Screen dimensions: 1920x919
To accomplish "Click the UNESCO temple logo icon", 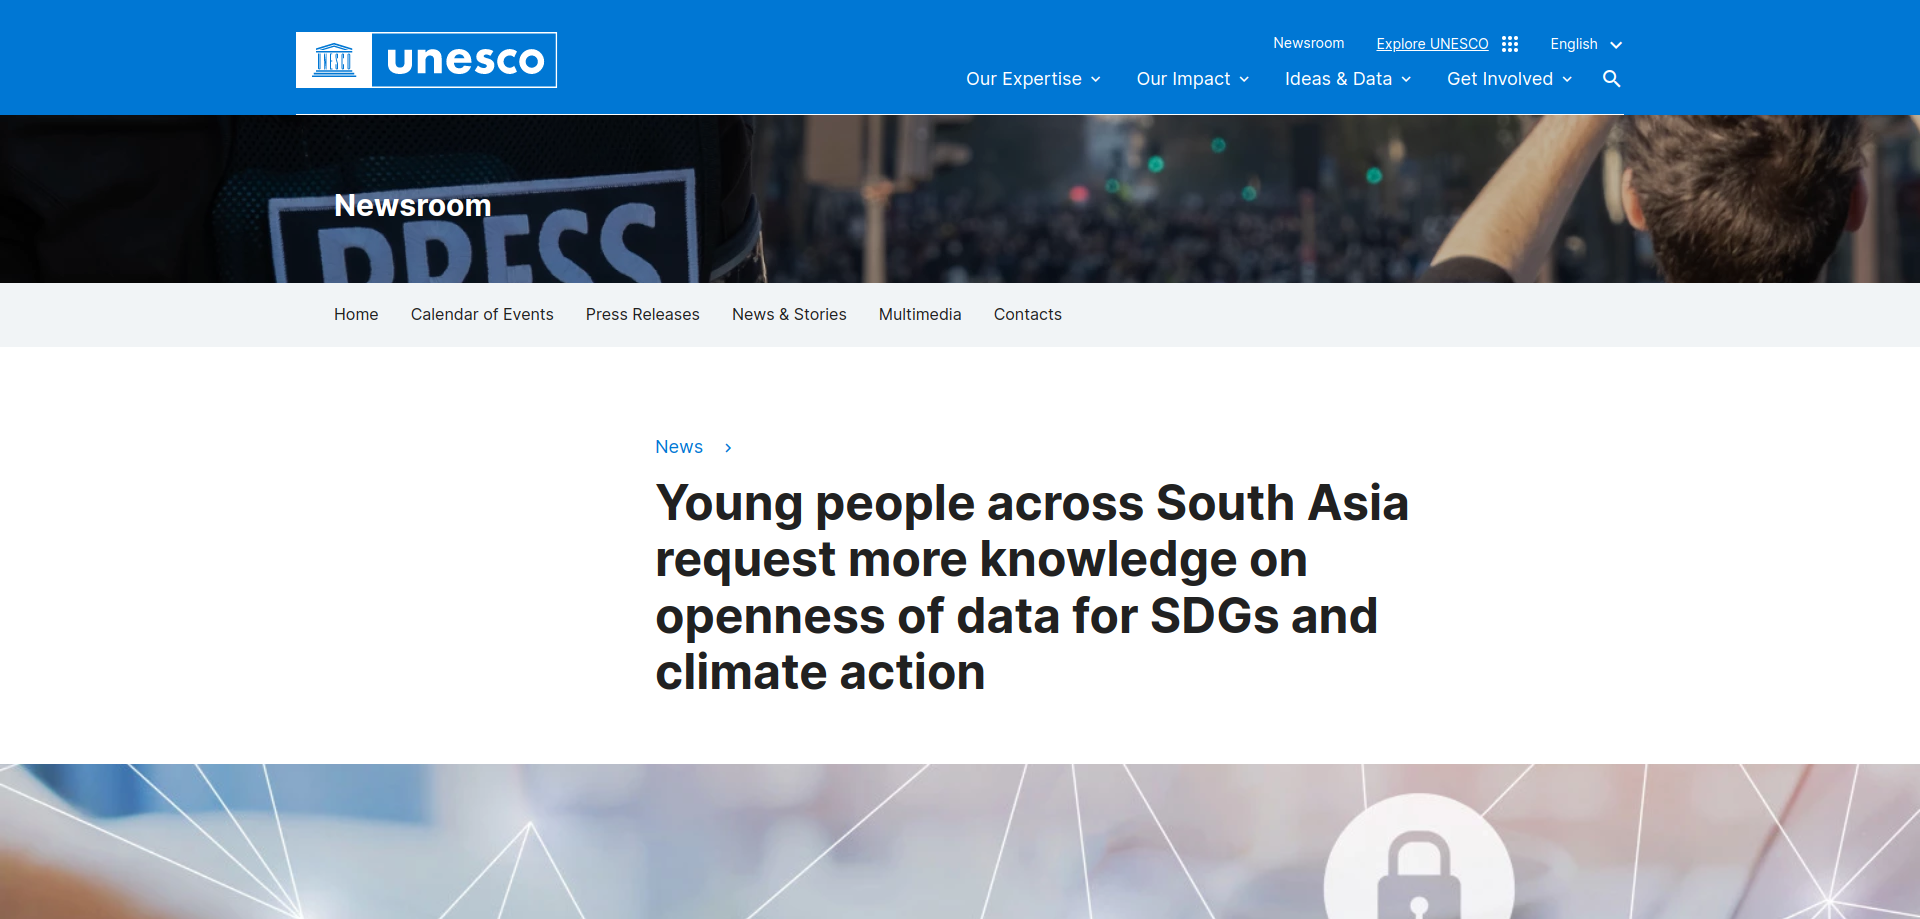I will (334, 60).
